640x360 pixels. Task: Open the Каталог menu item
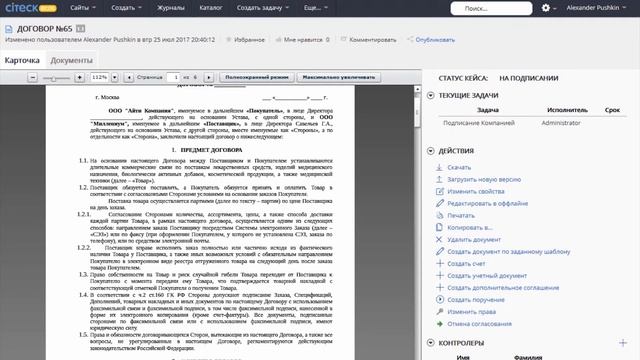click(x=211, y=8)
